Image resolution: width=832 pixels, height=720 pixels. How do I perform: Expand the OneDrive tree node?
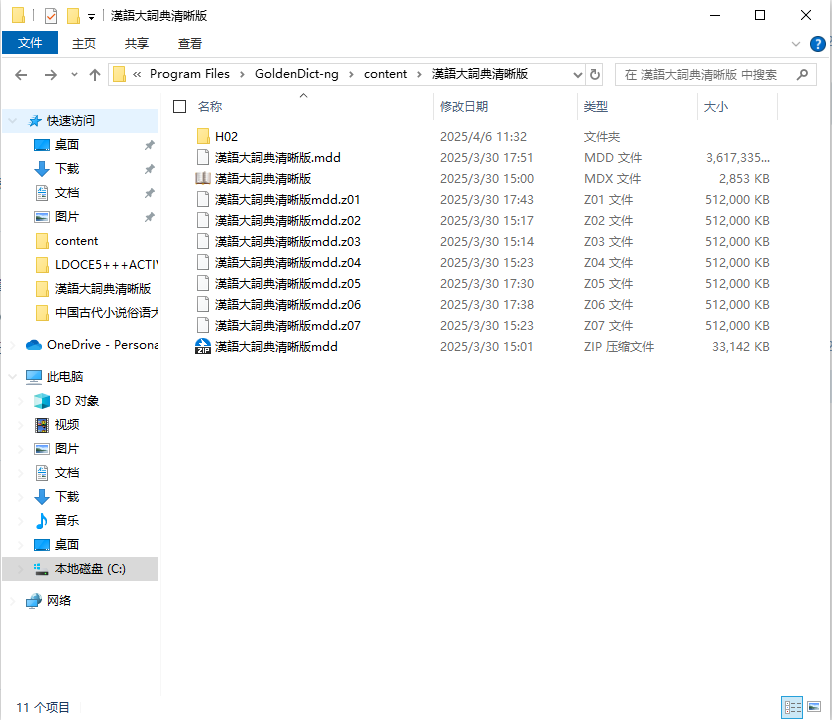[13, 345]
